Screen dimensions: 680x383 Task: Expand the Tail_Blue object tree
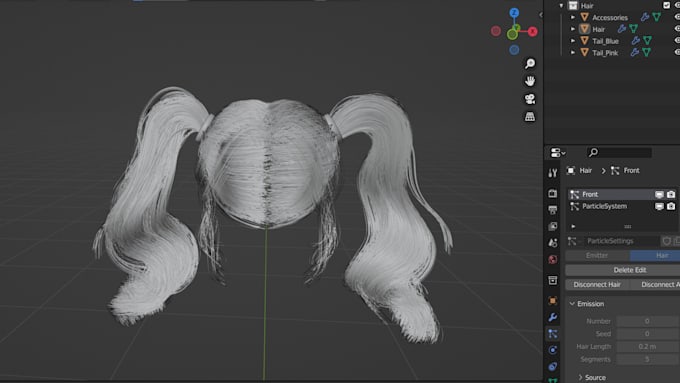(x=573, y=41)
